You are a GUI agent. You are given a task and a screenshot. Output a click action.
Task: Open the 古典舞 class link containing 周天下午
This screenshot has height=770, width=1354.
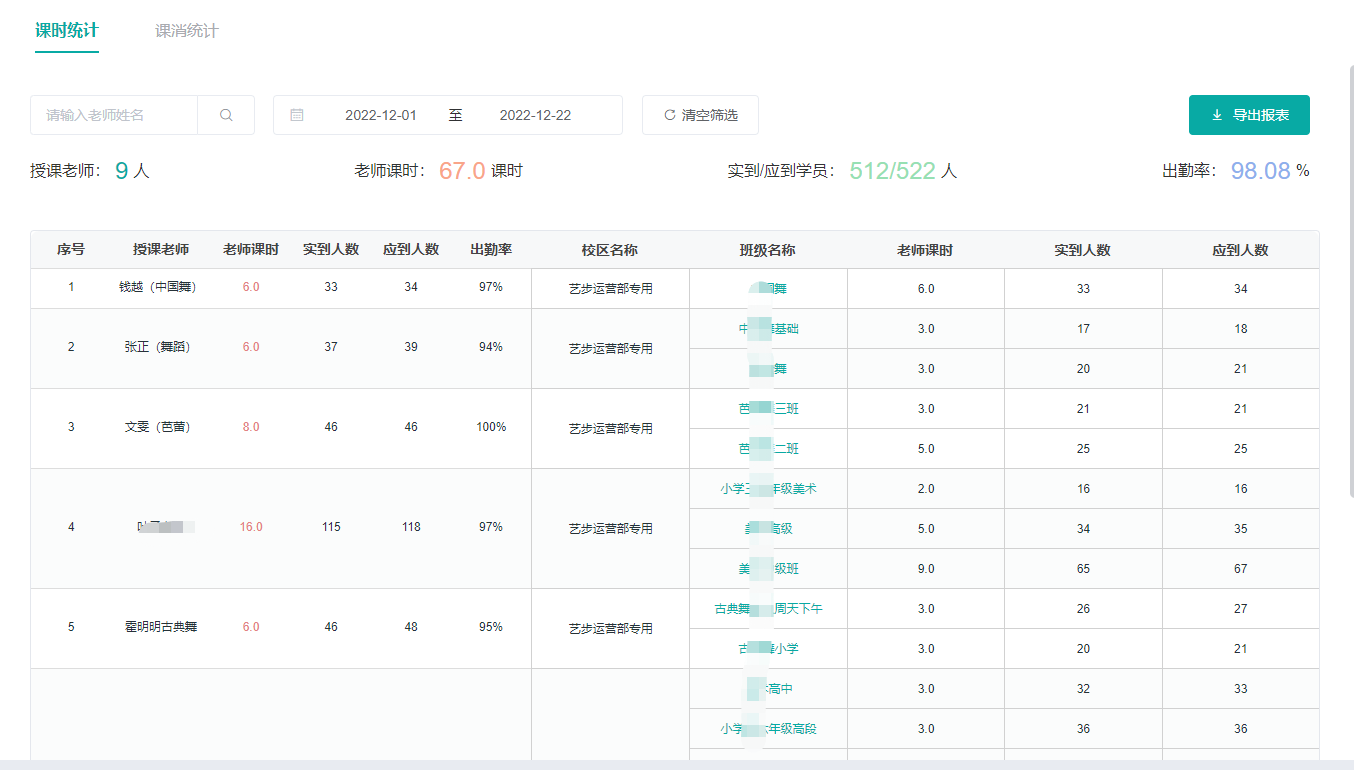pyautogui.click(x=767, y=608)
